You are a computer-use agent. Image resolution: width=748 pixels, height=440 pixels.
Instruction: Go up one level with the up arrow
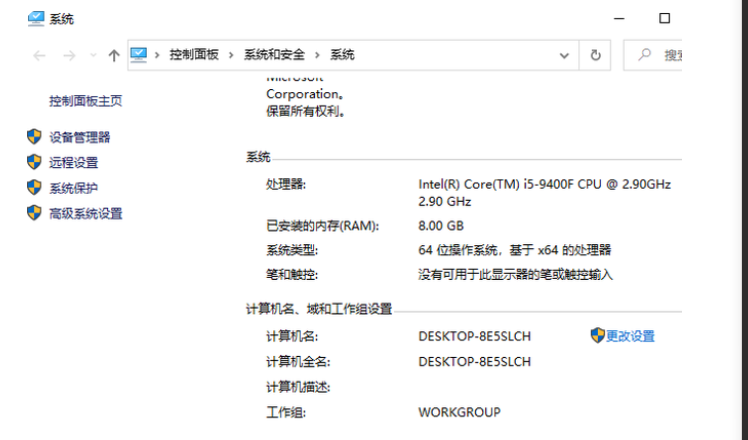(113, 56)
